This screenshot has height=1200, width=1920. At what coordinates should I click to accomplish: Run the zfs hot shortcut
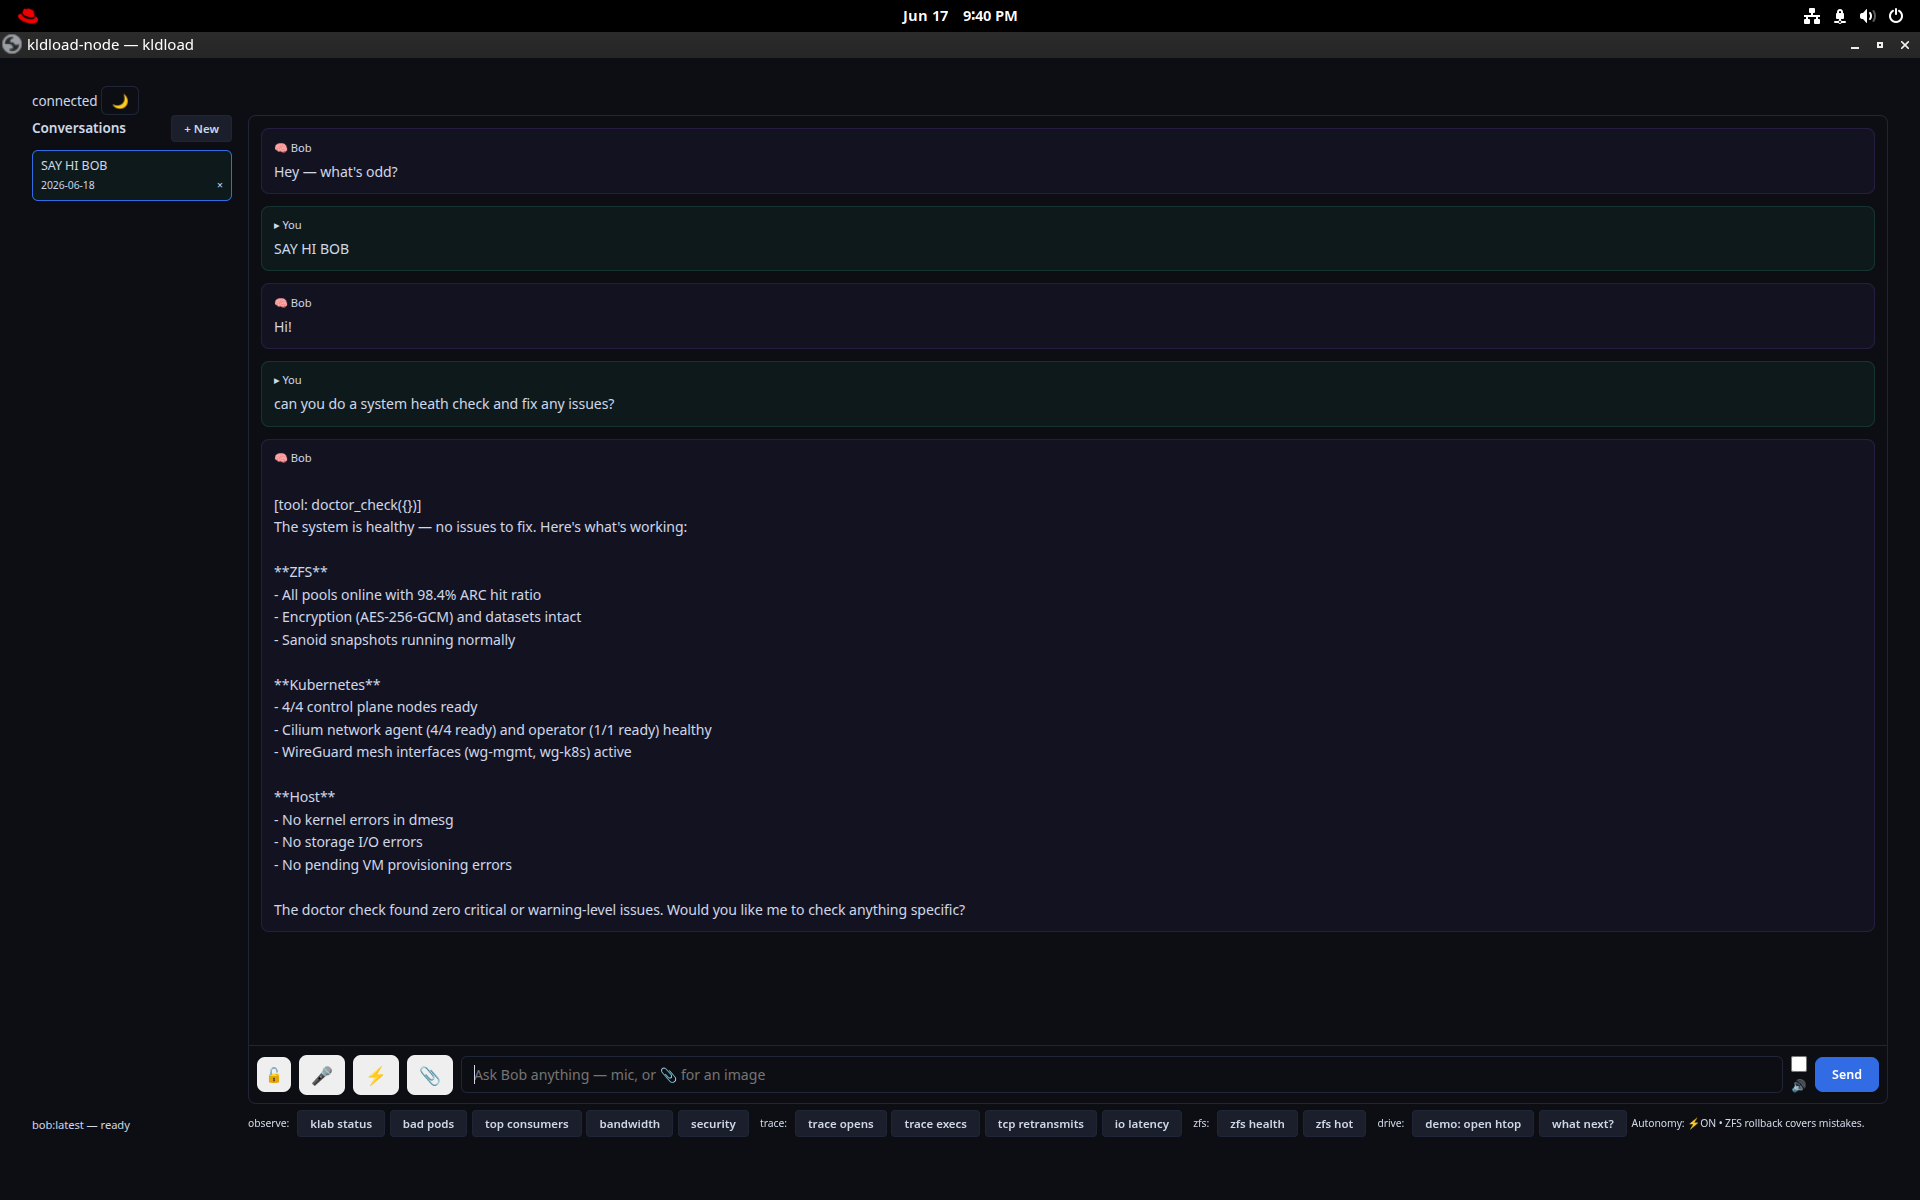click(x=1334, y=1124)
